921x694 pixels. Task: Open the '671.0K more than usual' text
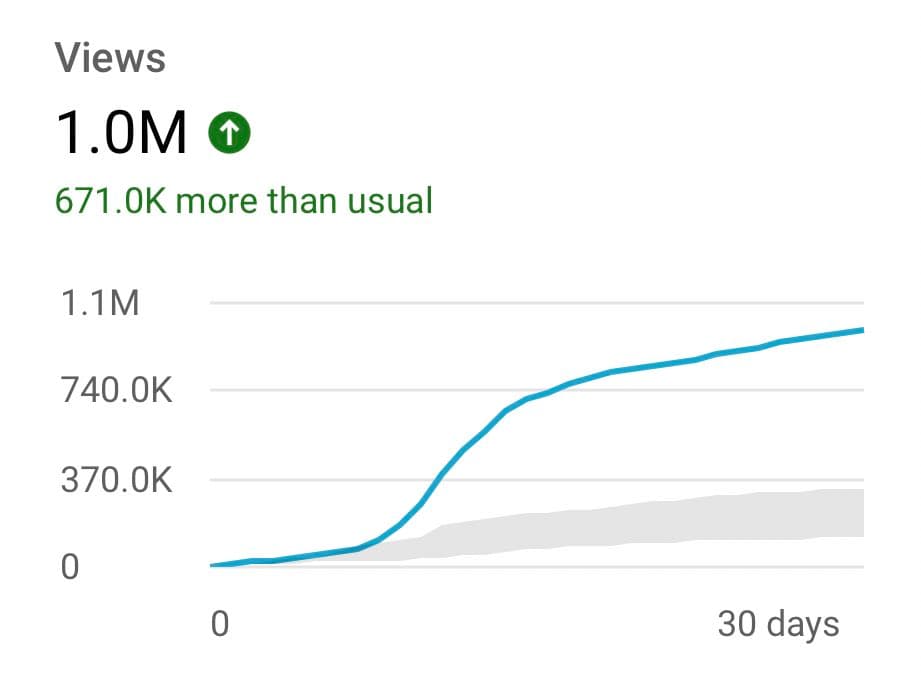[x=244, y=200]
